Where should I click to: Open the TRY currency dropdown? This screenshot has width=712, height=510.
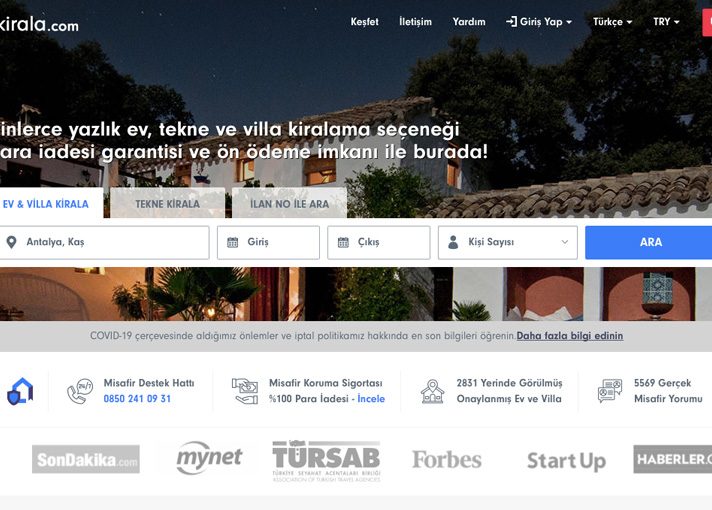click(666, 21)
